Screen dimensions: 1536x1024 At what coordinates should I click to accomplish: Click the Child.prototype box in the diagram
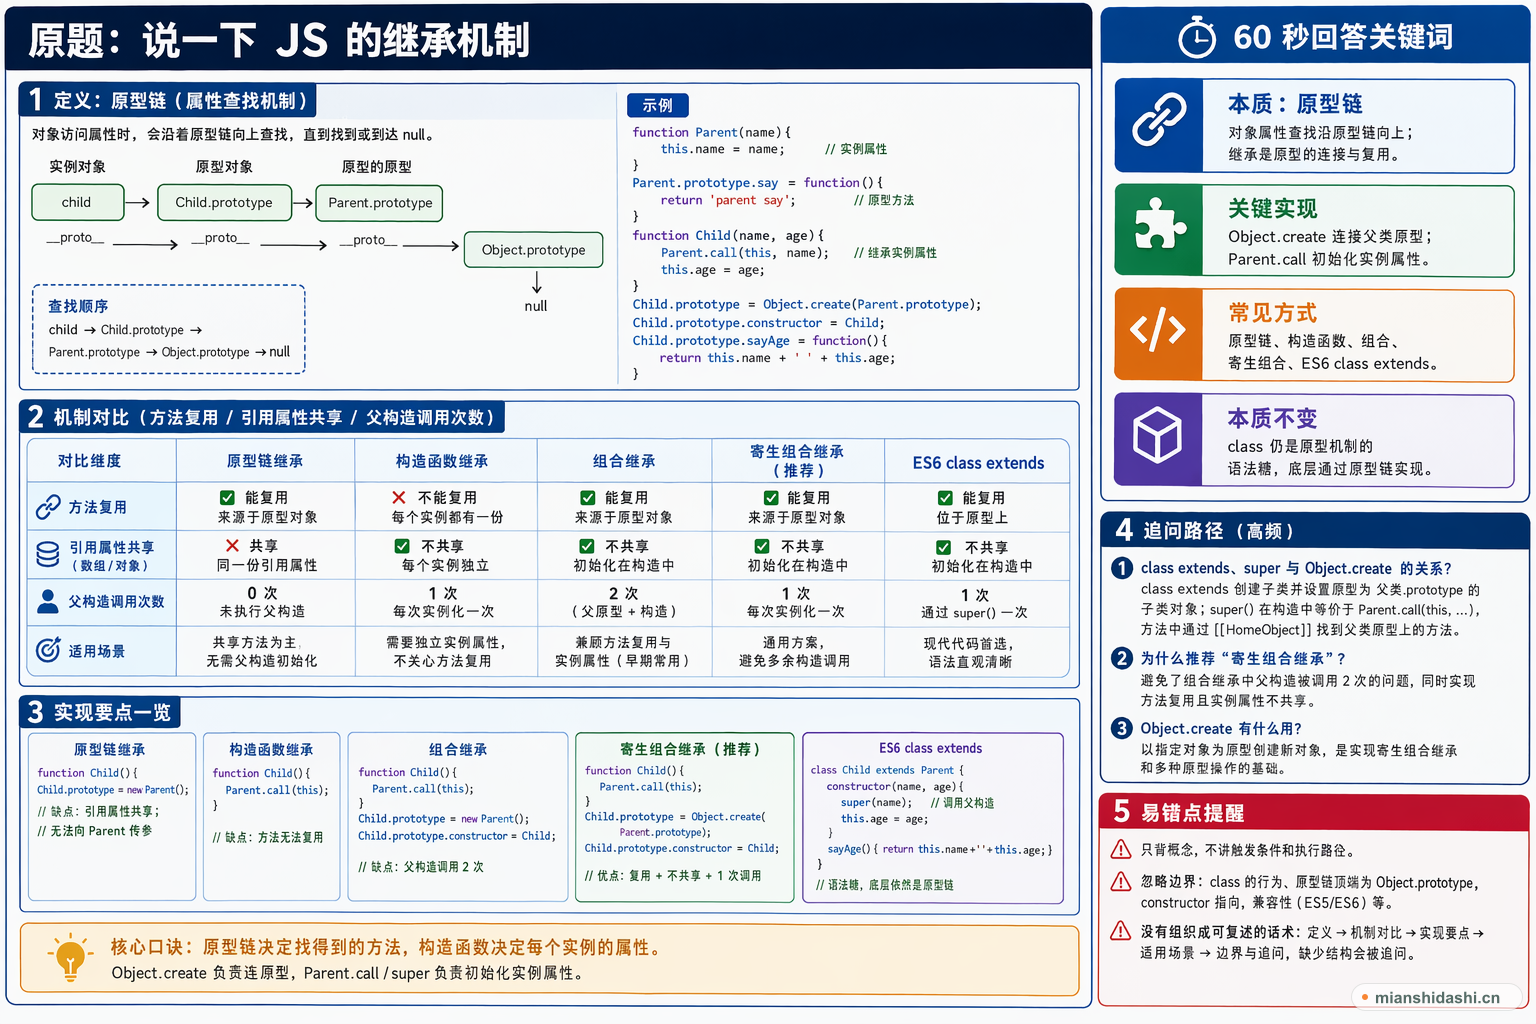point(224,202)
